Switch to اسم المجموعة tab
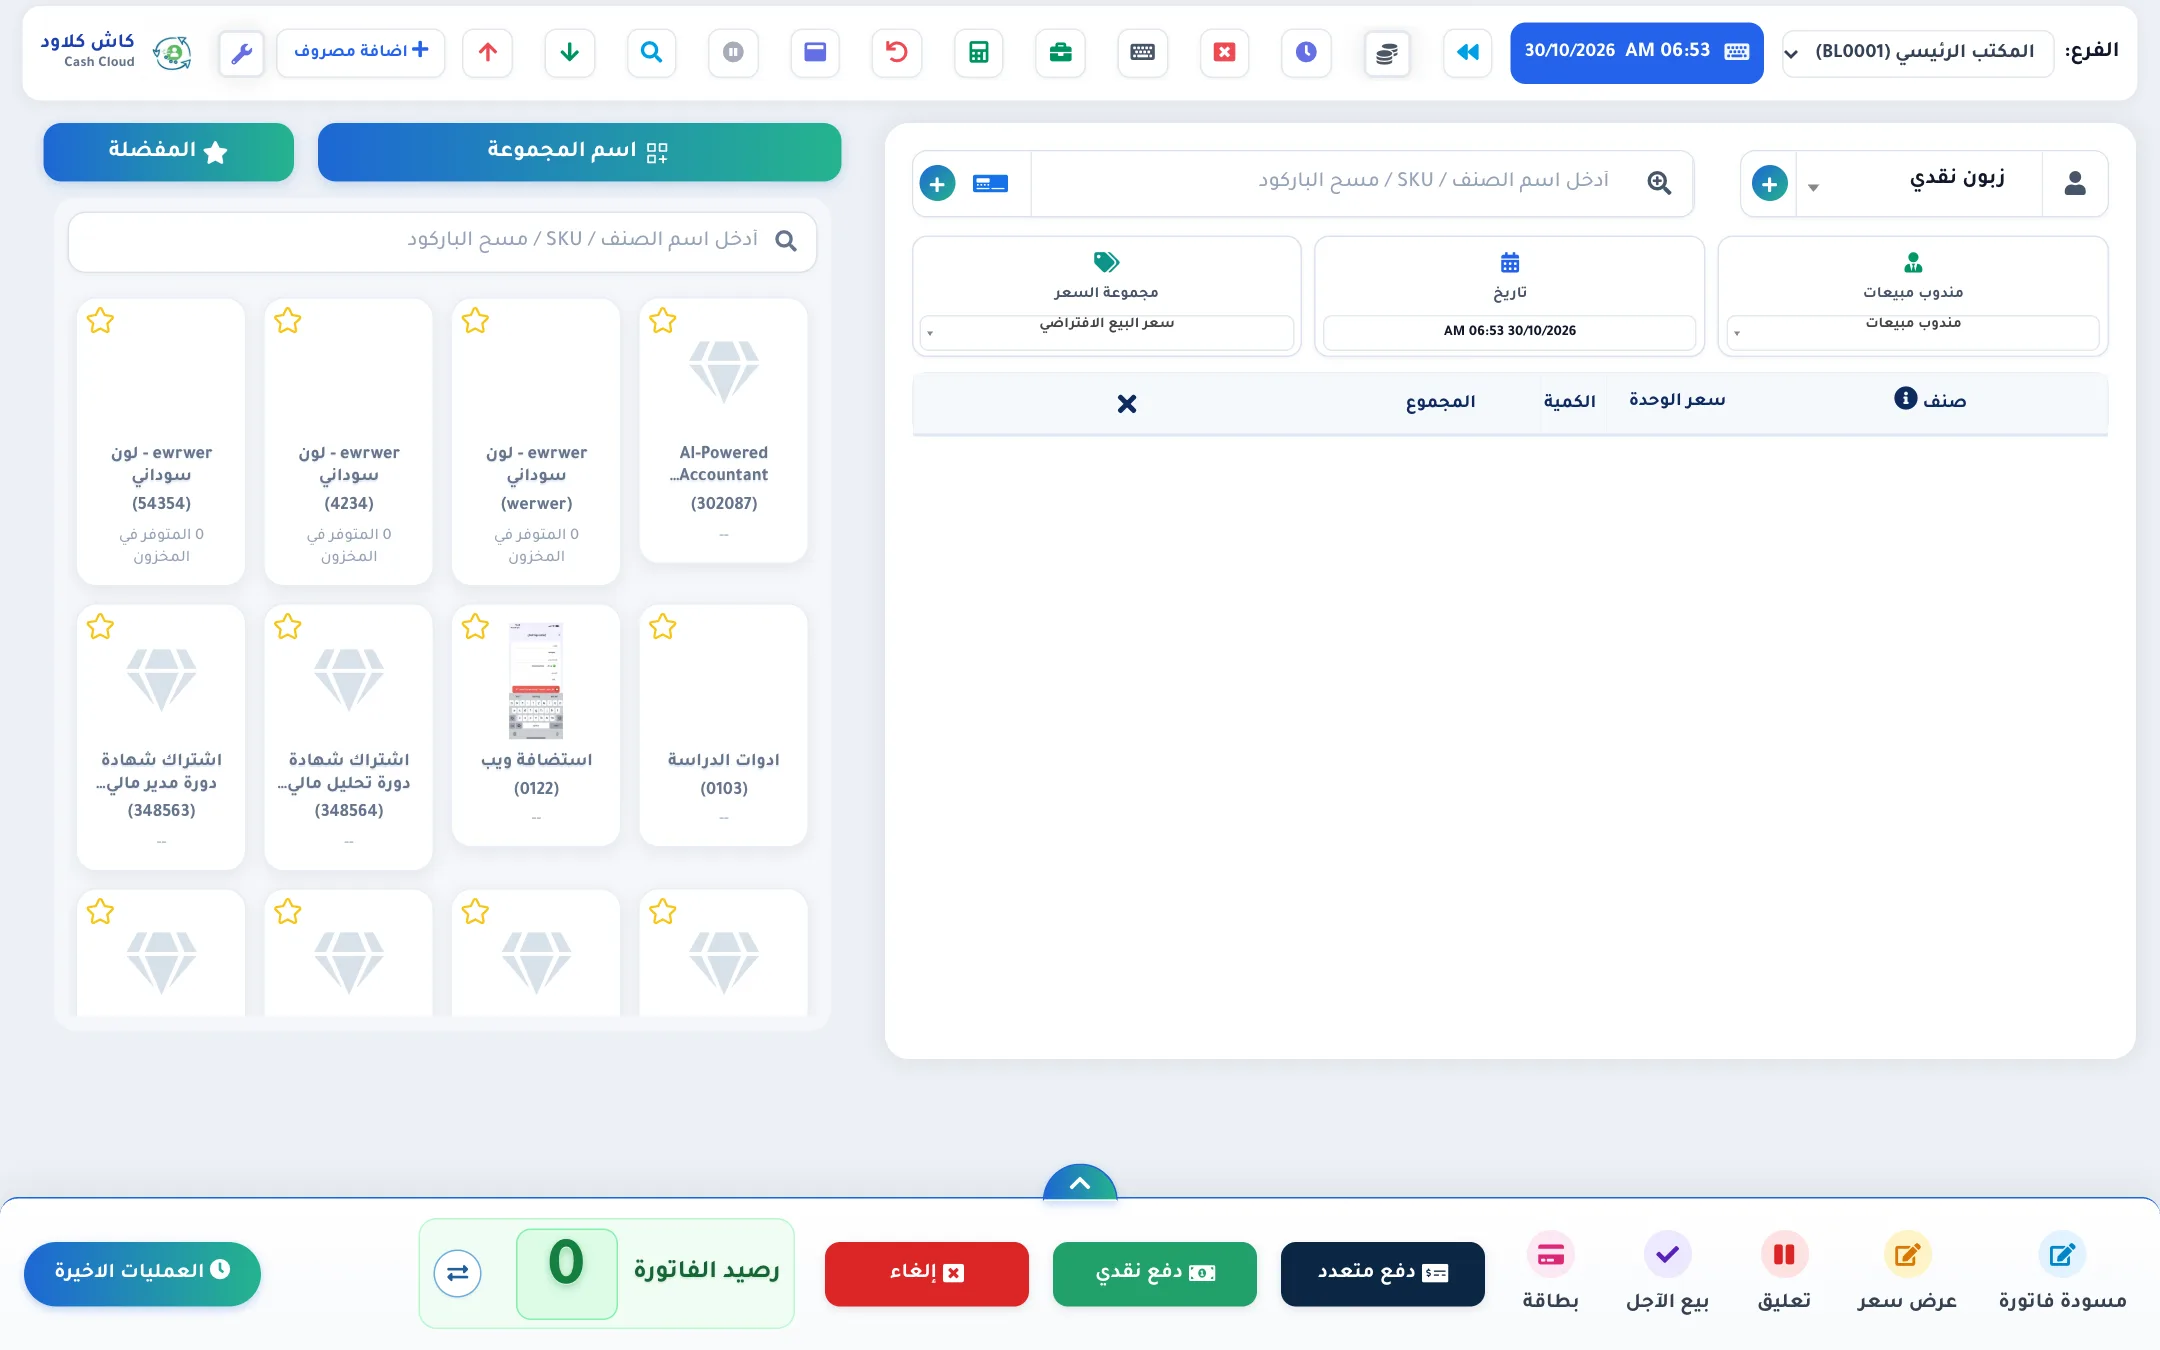This screenshot has height=1350, width=2160. pyautogui.click(x=579, y=152)
